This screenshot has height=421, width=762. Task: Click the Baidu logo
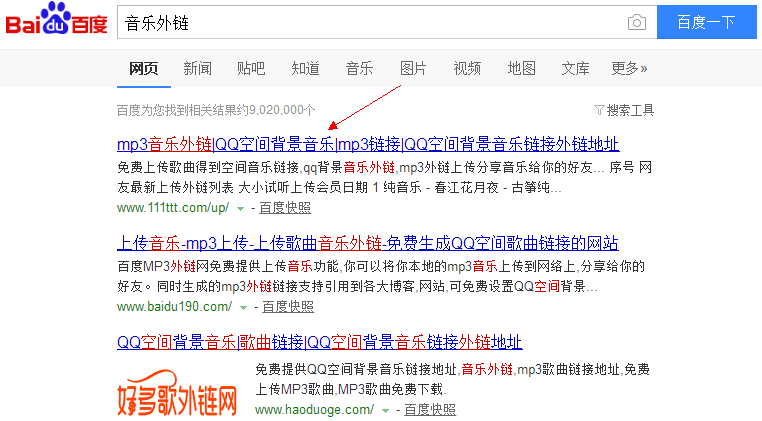(56, 19)
